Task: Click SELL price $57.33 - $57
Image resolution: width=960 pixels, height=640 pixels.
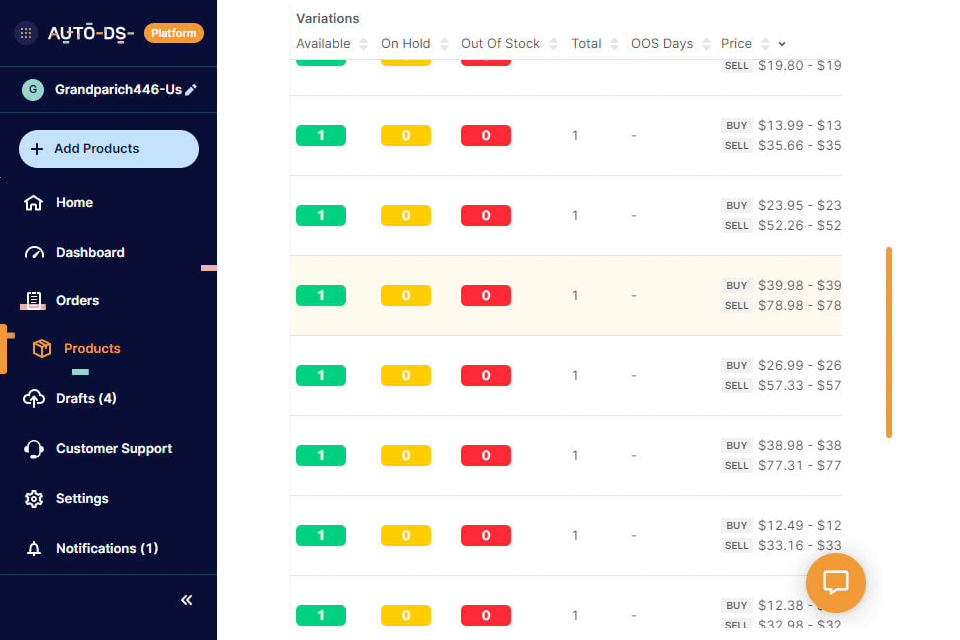Action: coord(800,386)
